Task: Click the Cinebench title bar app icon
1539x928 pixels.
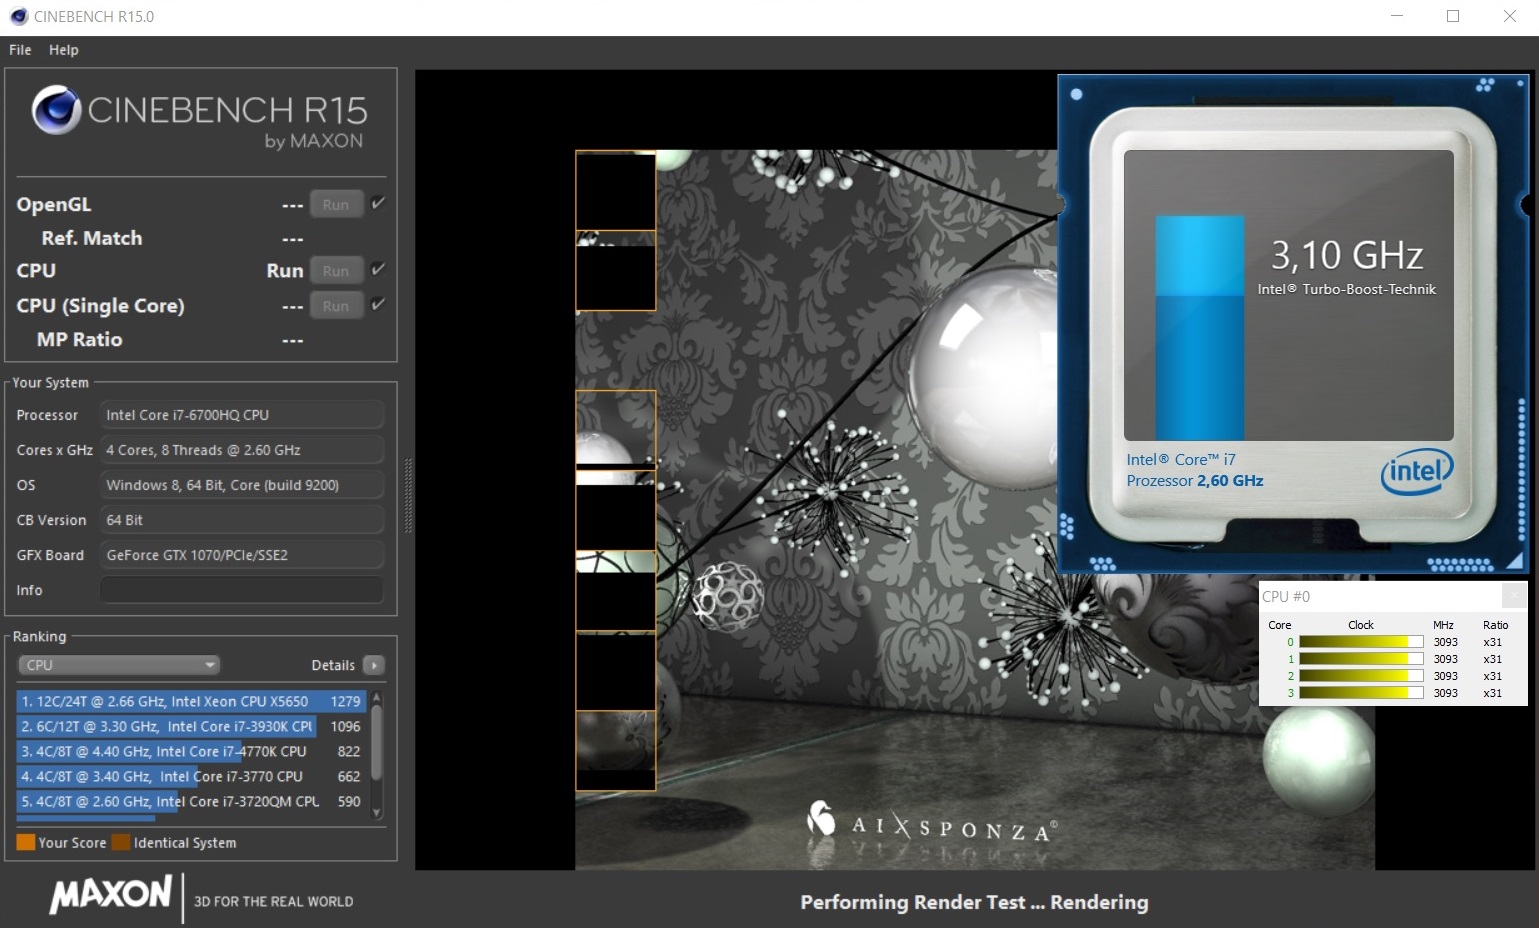Action: 19,16
